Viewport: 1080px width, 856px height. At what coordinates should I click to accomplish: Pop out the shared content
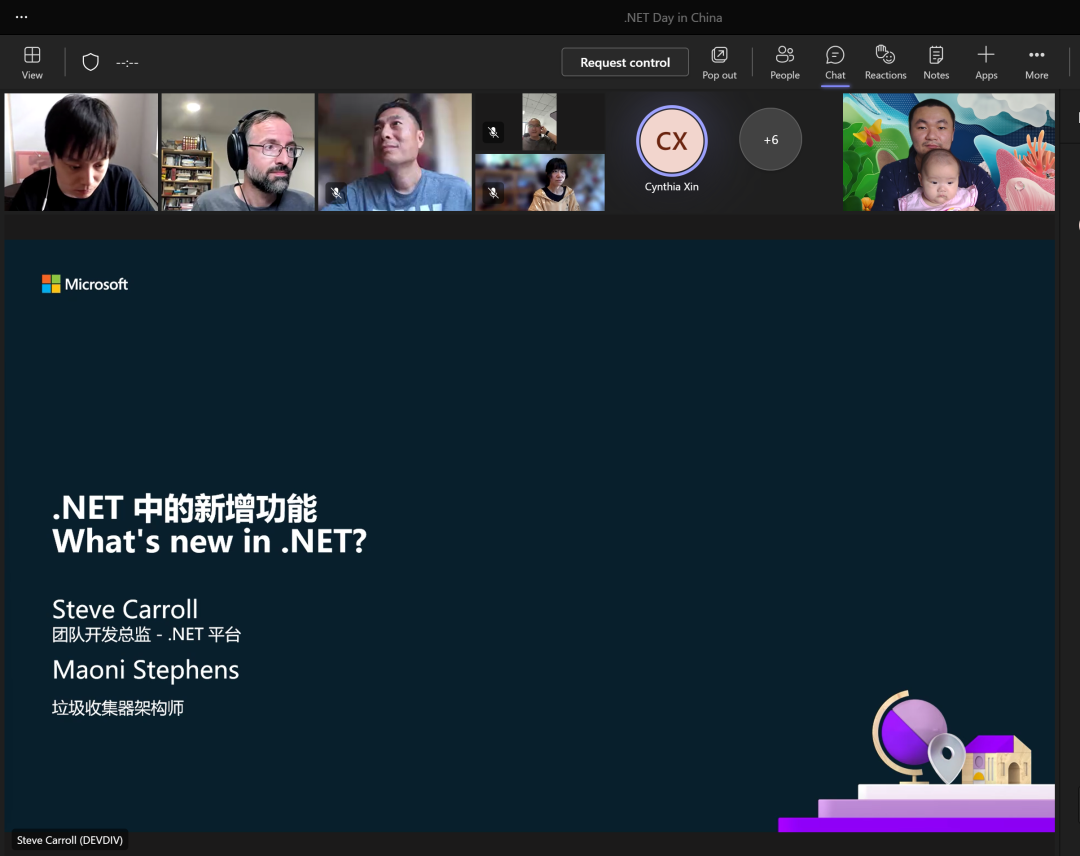click(x=719, y=63)
